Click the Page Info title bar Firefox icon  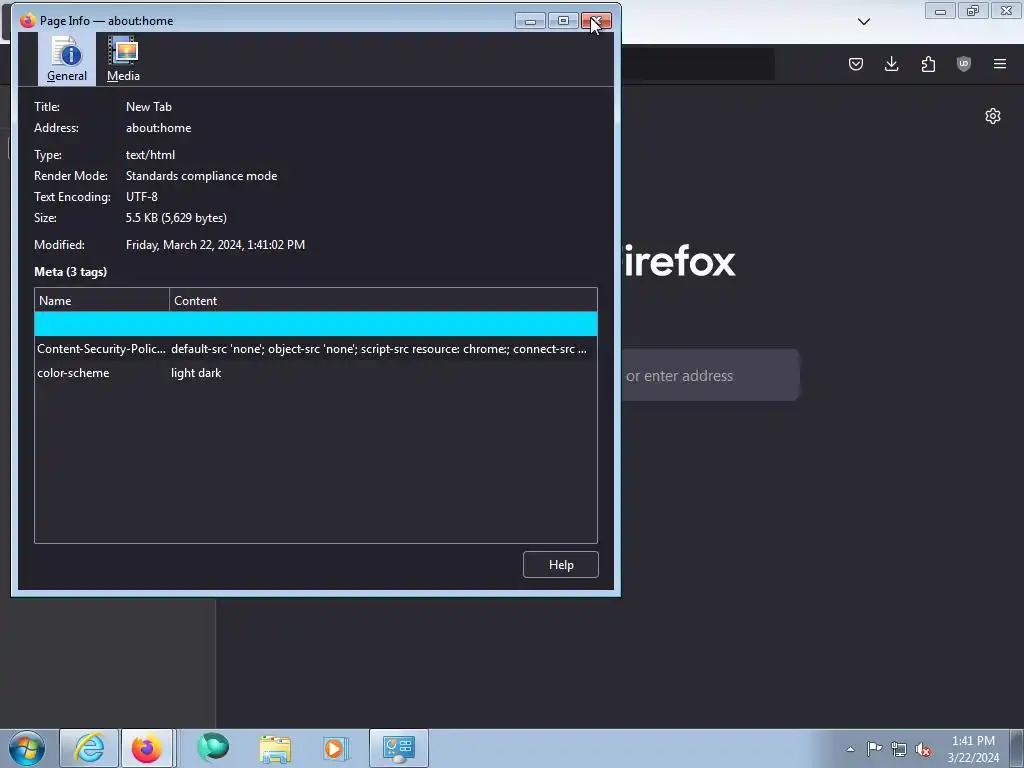click(x=27, y=21)
